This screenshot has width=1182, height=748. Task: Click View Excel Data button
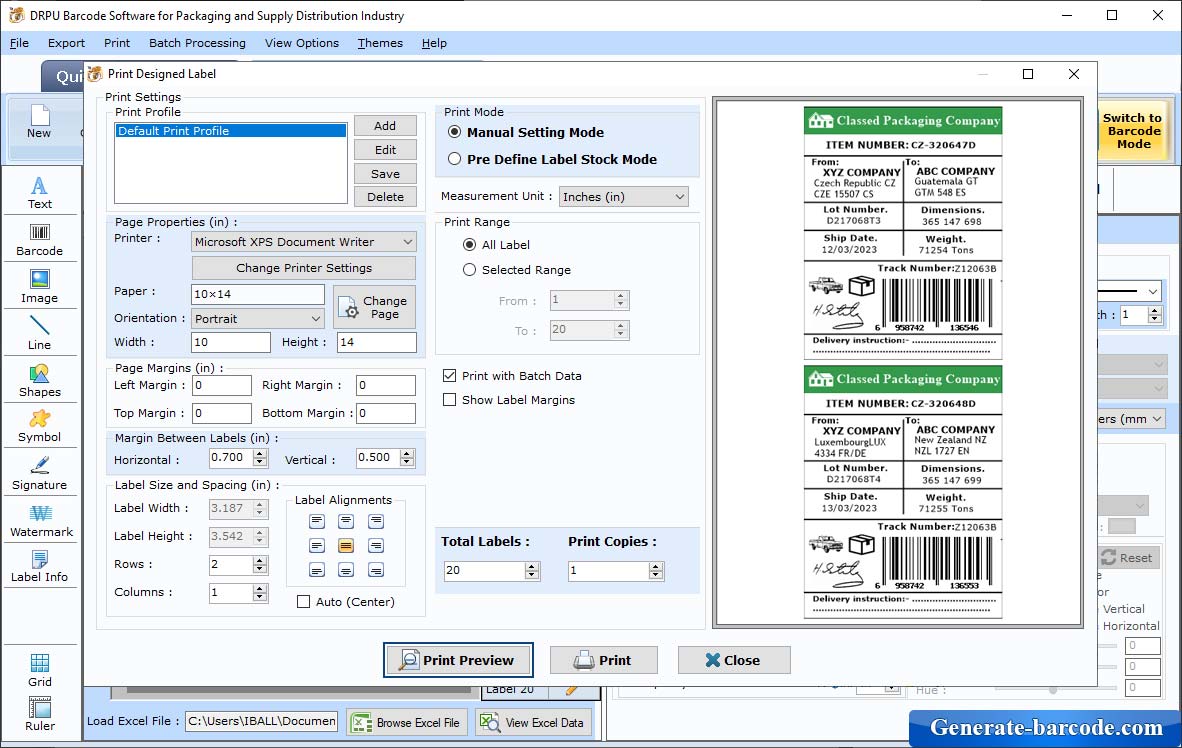(532, 722)
